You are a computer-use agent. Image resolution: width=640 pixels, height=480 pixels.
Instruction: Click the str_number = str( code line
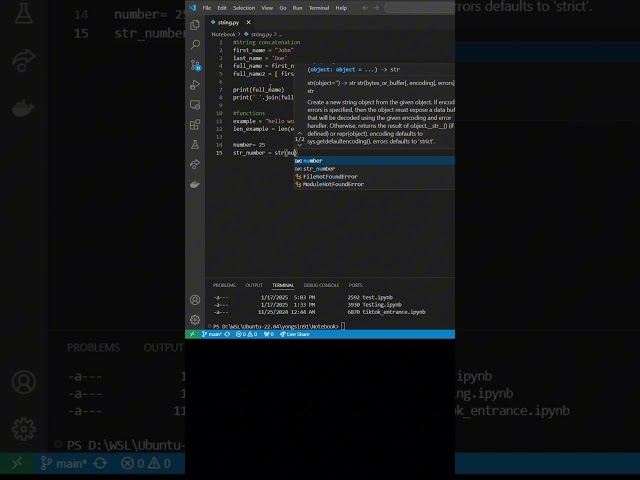point(264,153)
